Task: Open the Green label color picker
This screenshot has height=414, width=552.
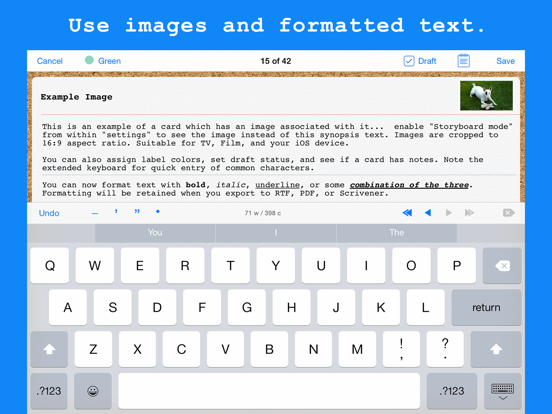Action: (x=103, y=61)
